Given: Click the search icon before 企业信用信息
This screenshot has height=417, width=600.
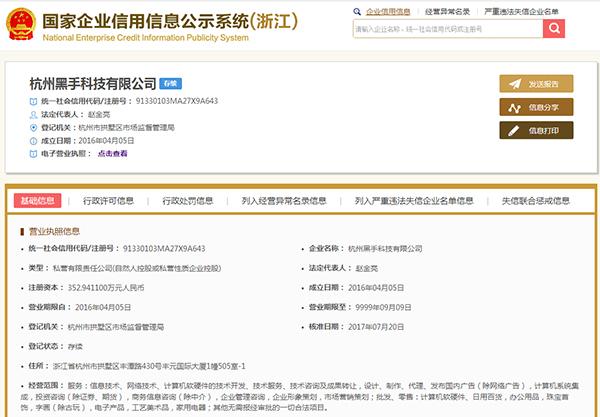Looking at the screenshot, I should click(x=359, y=10).
